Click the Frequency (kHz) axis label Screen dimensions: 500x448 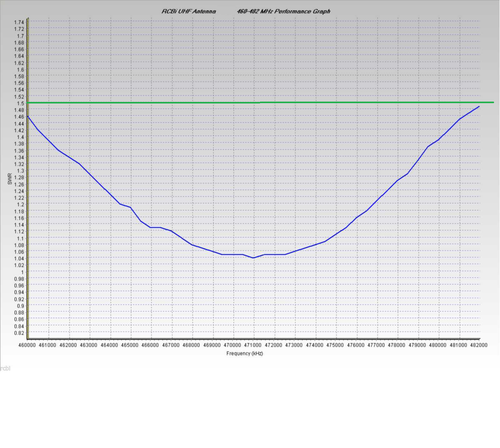[x=245, y=353]
